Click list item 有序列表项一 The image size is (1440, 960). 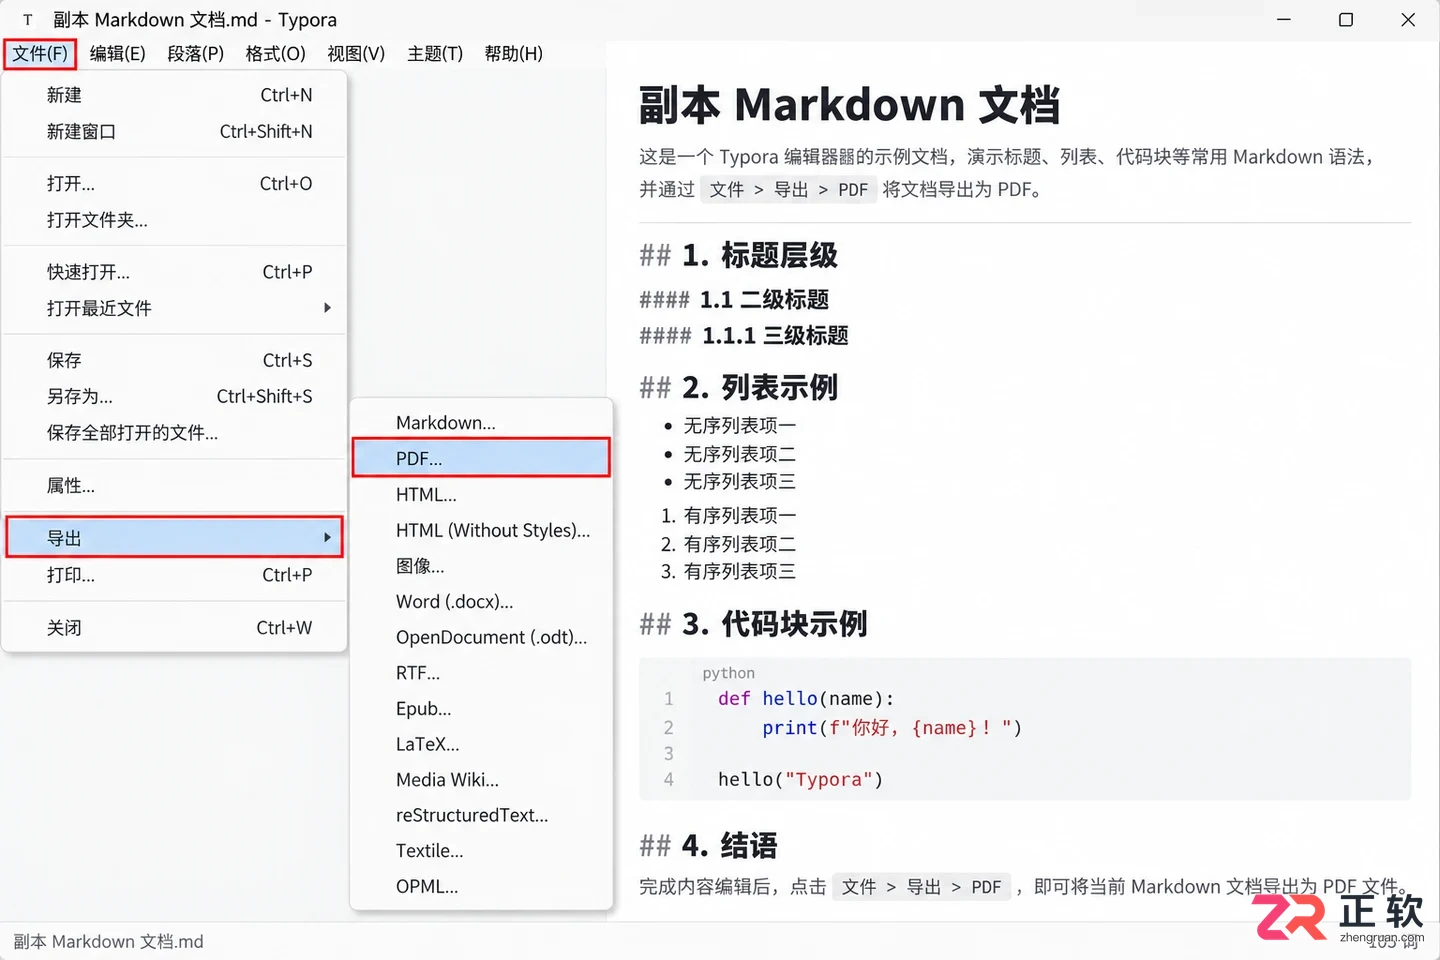pos(740,516)
